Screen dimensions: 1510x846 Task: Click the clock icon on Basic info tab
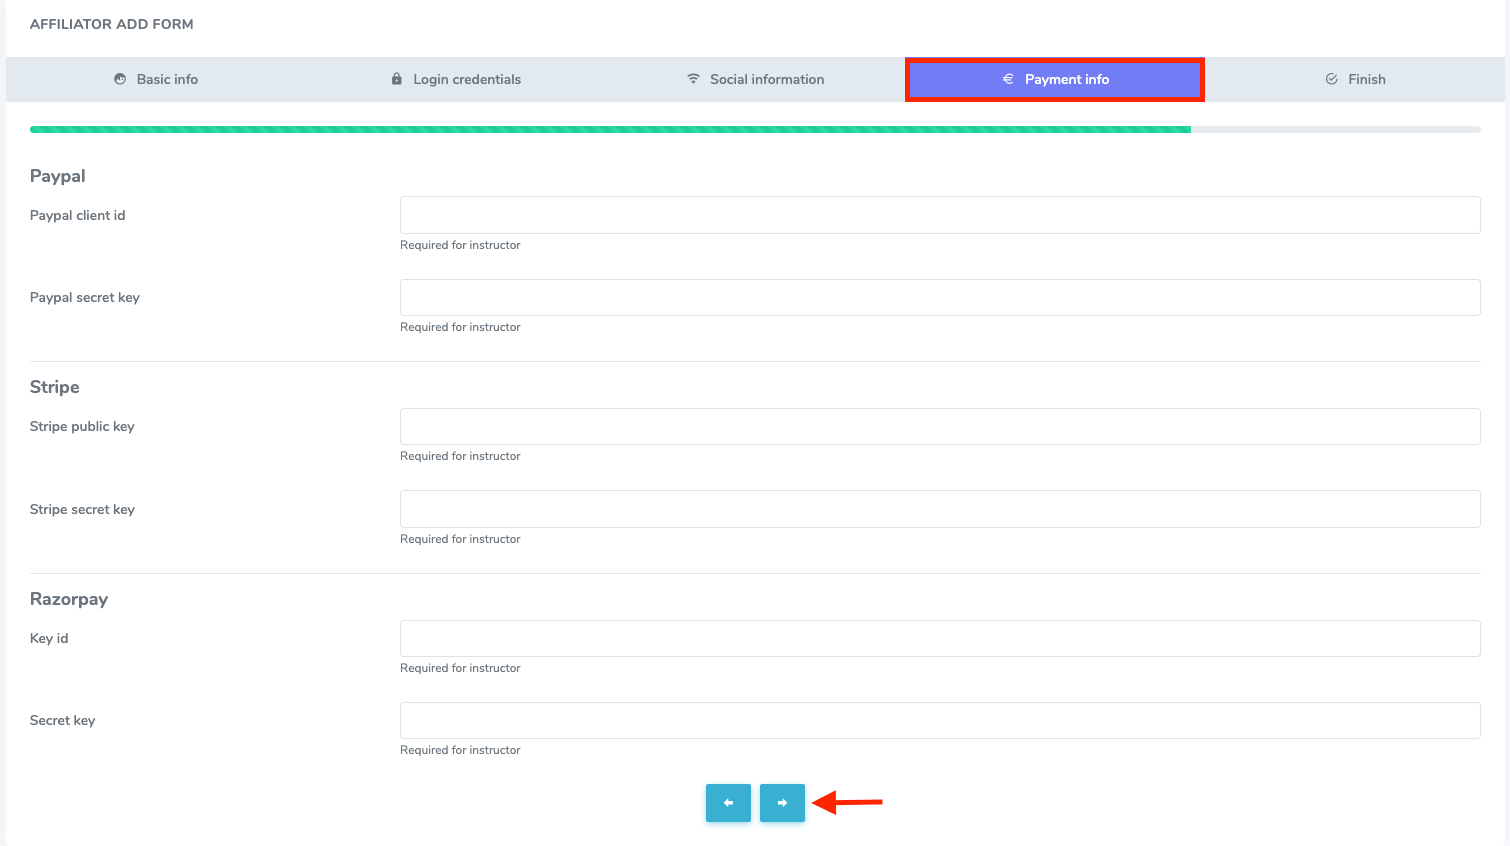(121, 79)
